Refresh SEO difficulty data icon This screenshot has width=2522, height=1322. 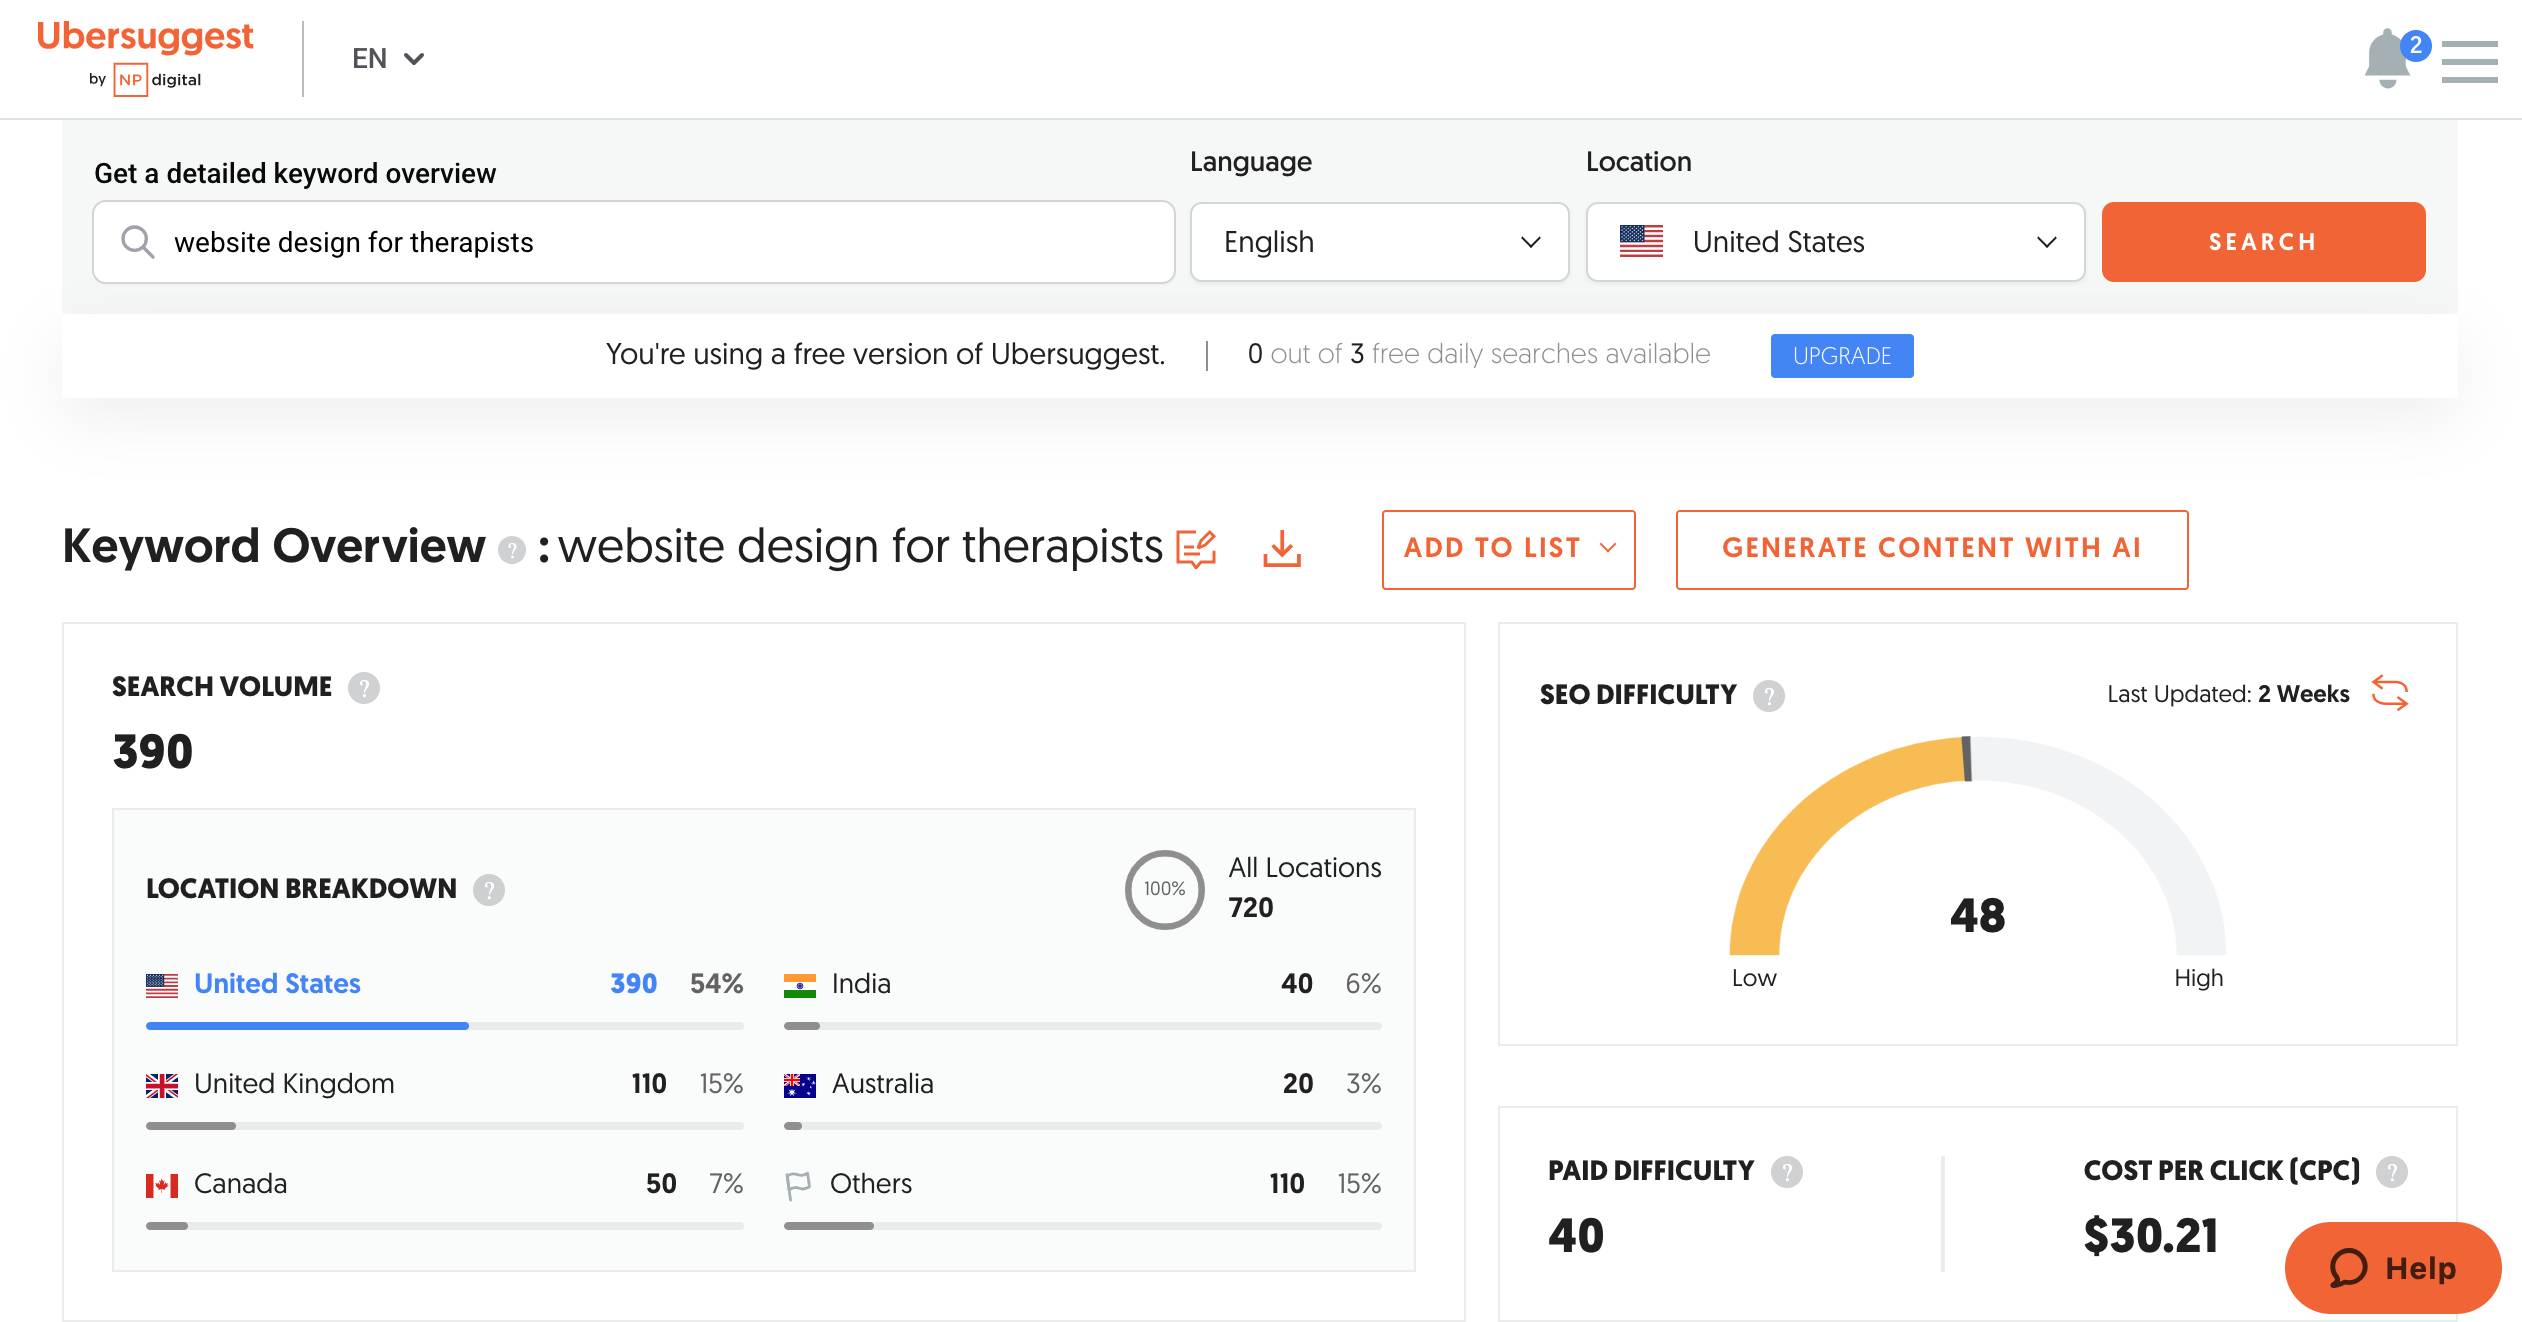2390,693
